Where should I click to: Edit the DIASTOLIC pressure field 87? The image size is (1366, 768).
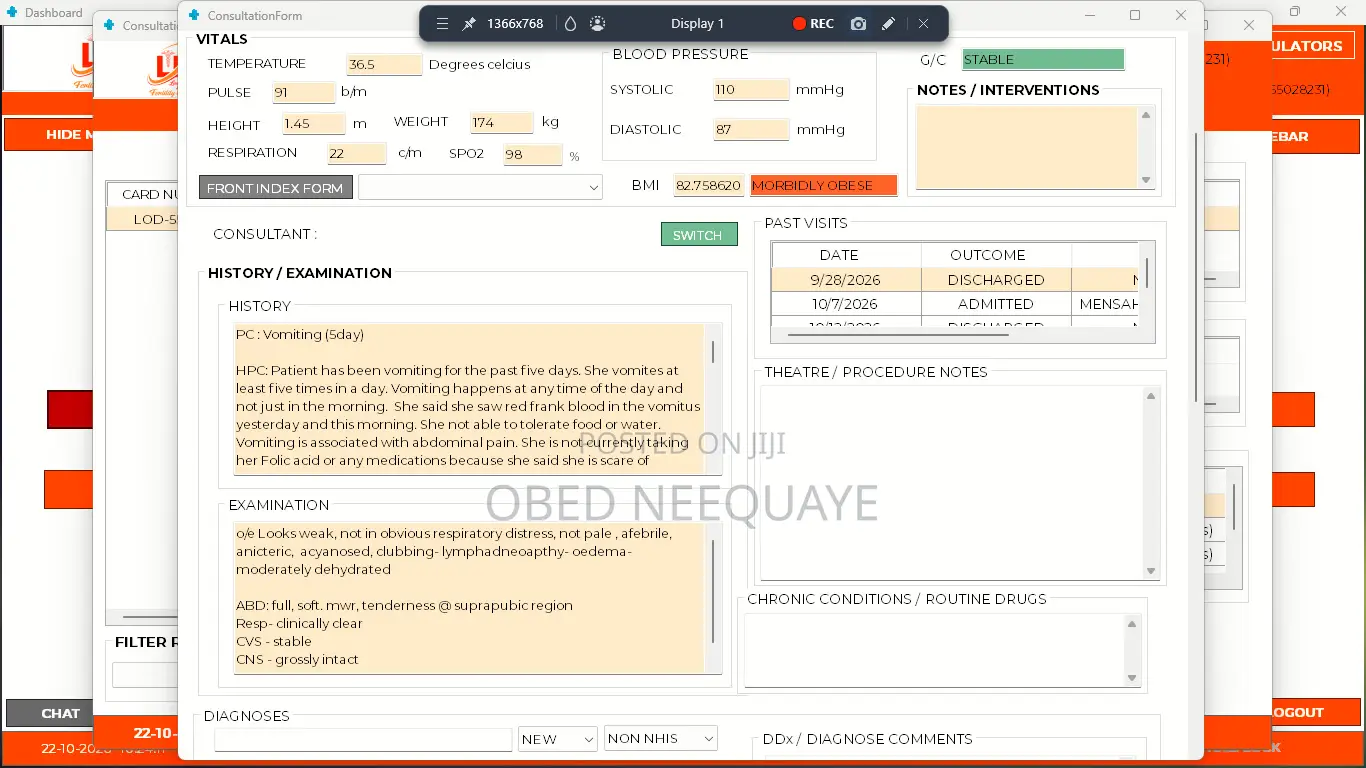(751, 130)
